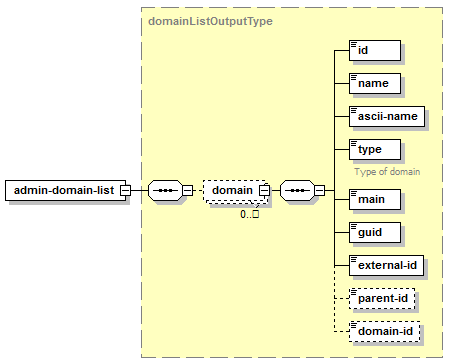449x364 pixels.
Task: Select the main element node
Action: click(375, 199)
